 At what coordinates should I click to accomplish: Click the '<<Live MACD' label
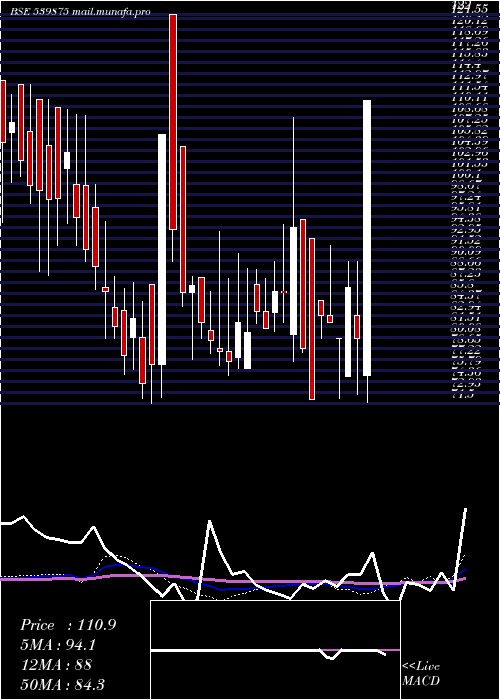421,674
